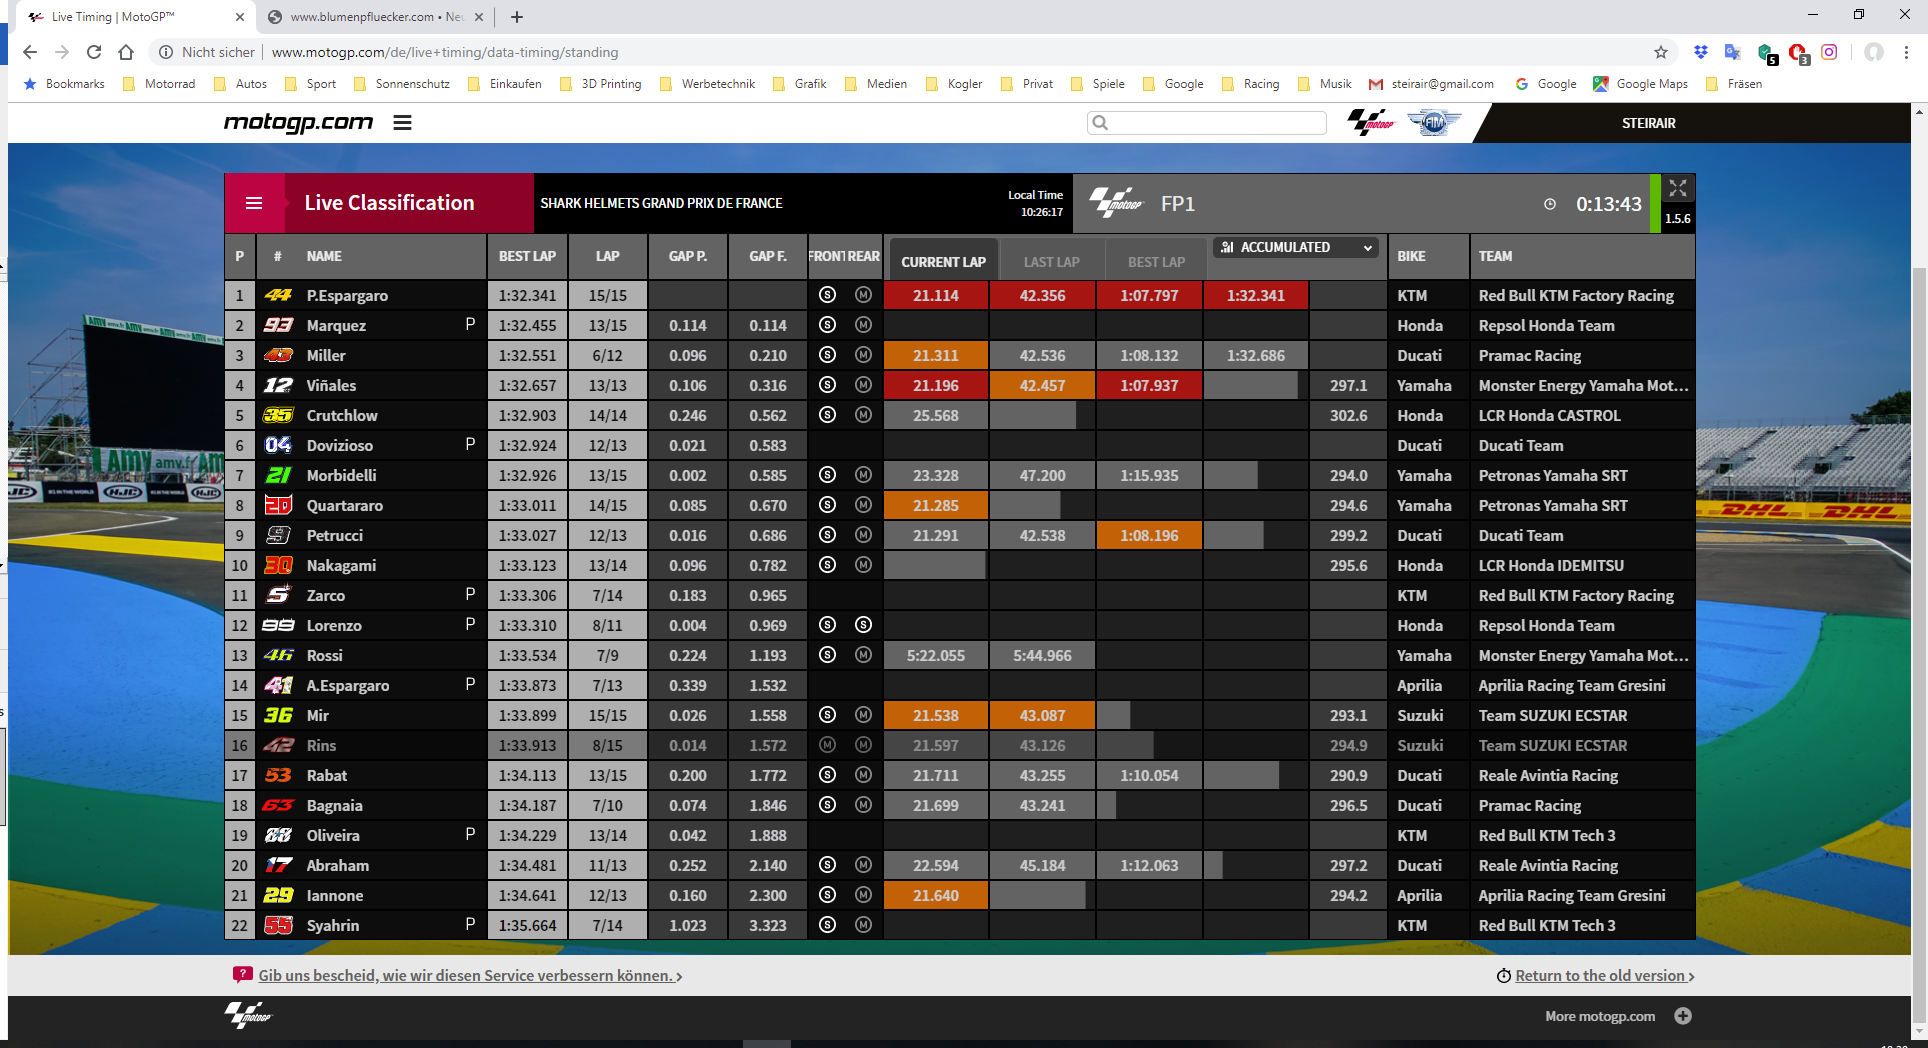The height and width of the screenshot is (1048, 1928).
Task: Open the Instagram extension icon
Action: coord(1829,52)
